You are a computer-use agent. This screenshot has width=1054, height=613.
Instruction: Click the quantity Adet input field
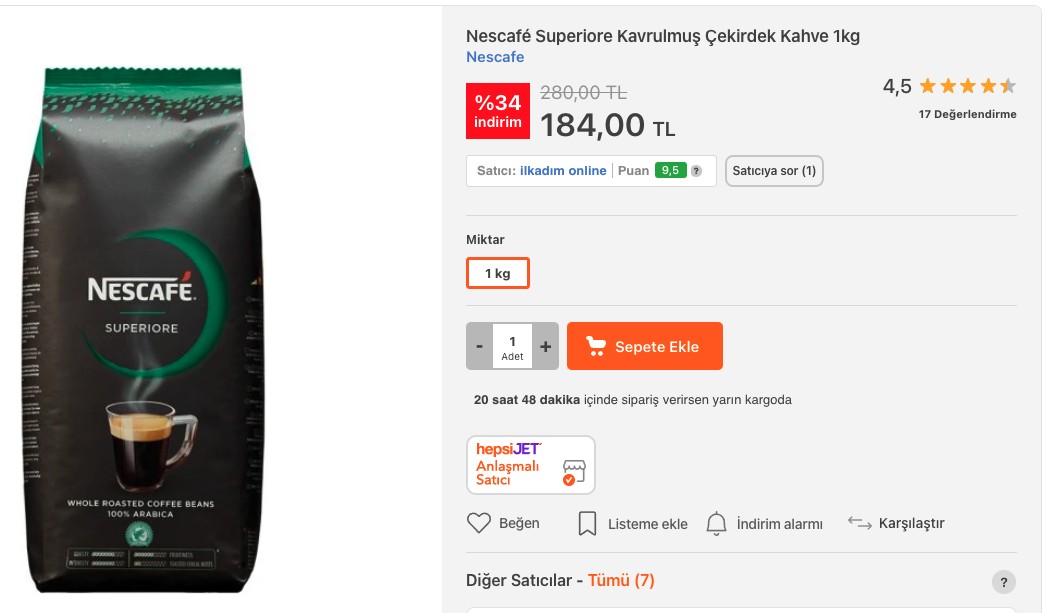pos(512,346)
